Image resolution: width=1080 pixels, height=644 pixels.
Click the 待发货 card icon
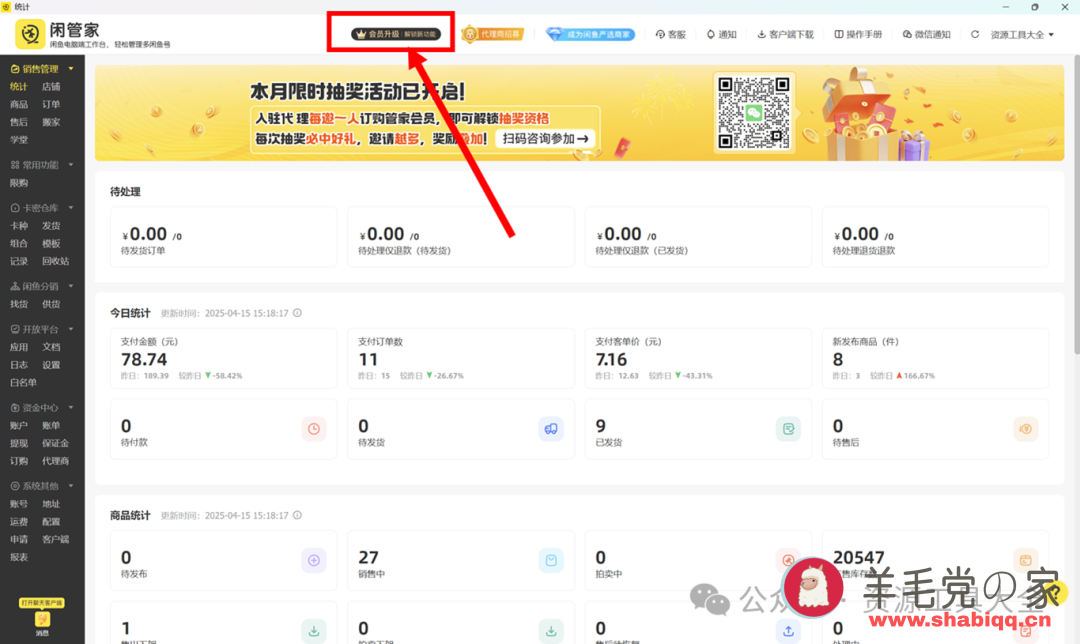pos(551,428)
